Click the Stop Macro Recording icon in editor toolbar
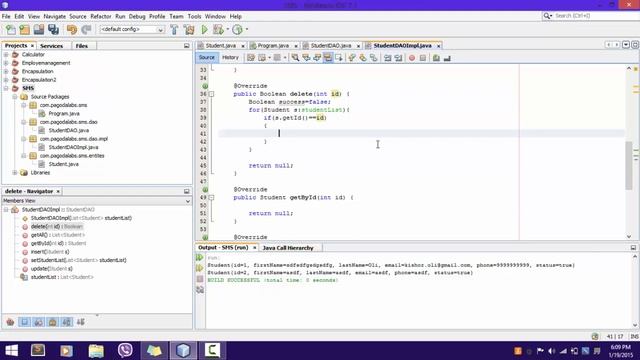This screenshot has width=640, height=360. [x=423, y=58]
